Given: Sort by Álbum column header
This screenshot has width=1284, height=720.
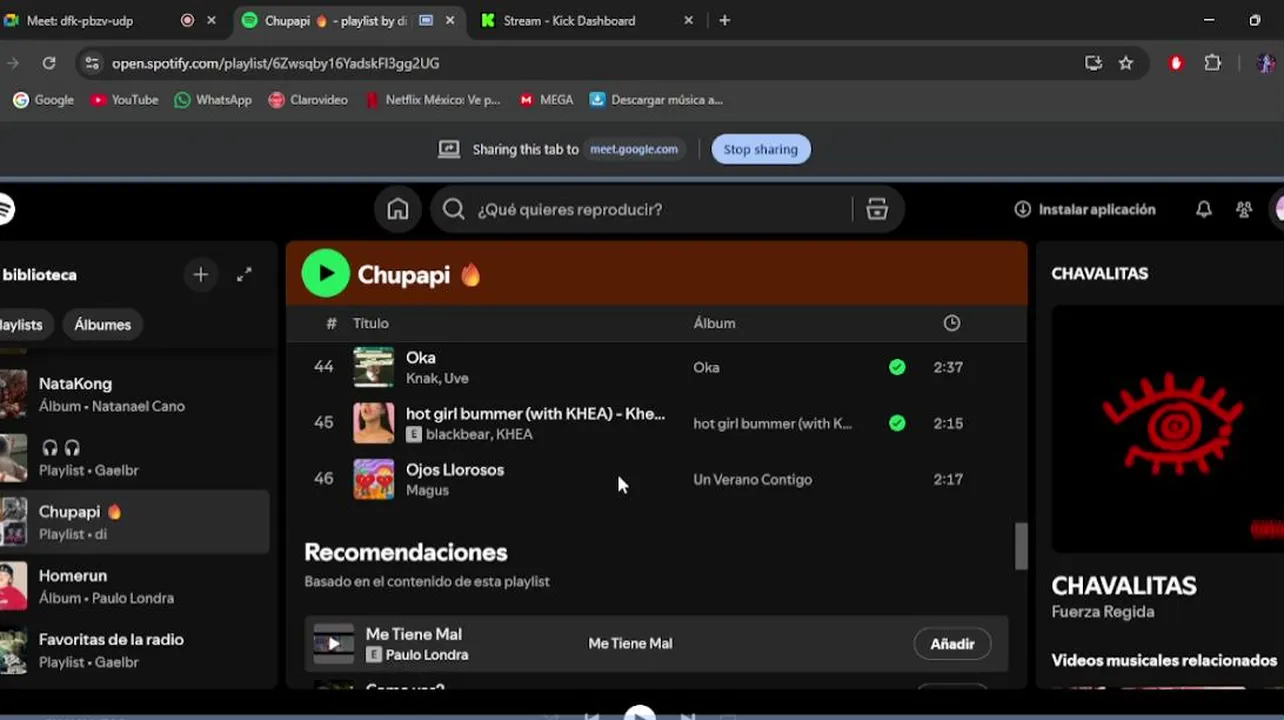Looking at the screenshot, I should (x=714, y=323).
